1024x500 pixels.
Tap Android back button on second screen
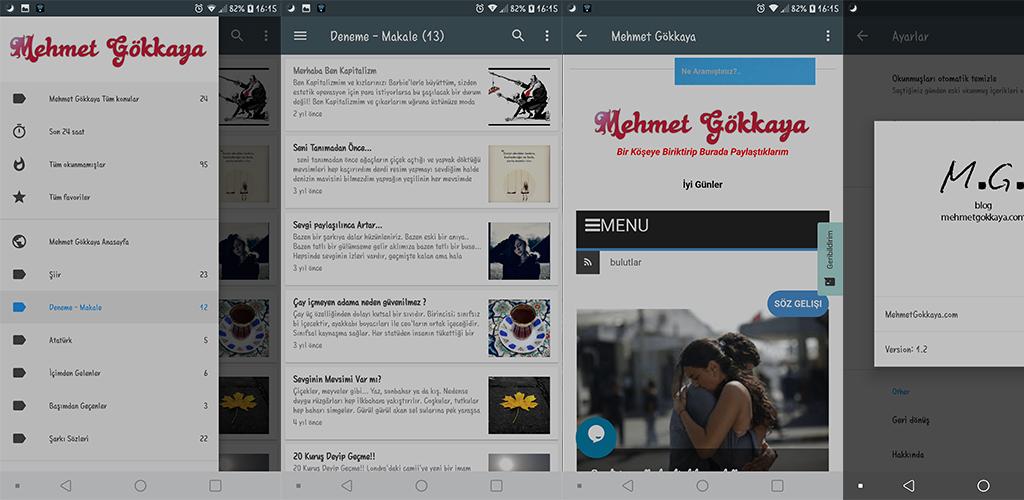click(x=347, y=486)
